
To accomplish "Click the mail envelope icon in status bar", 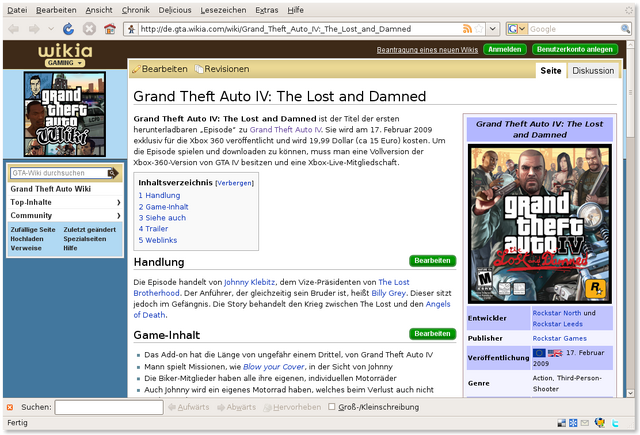I will tap(585, 423).
